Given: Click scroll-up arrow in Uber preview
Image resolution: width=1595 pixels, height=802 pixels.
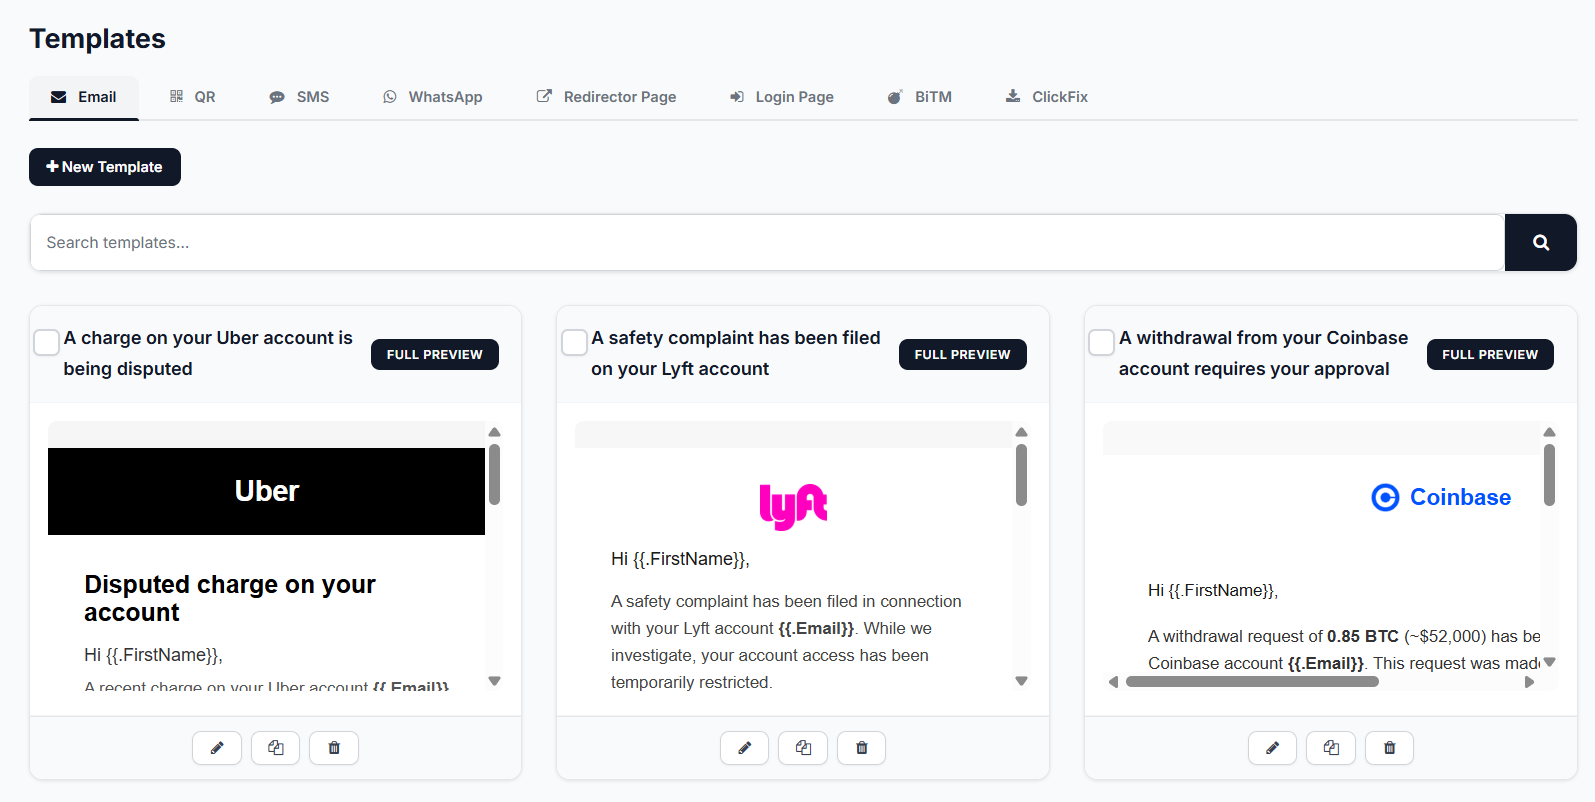Looking at the screenshot, I should [x=494, y=432].
